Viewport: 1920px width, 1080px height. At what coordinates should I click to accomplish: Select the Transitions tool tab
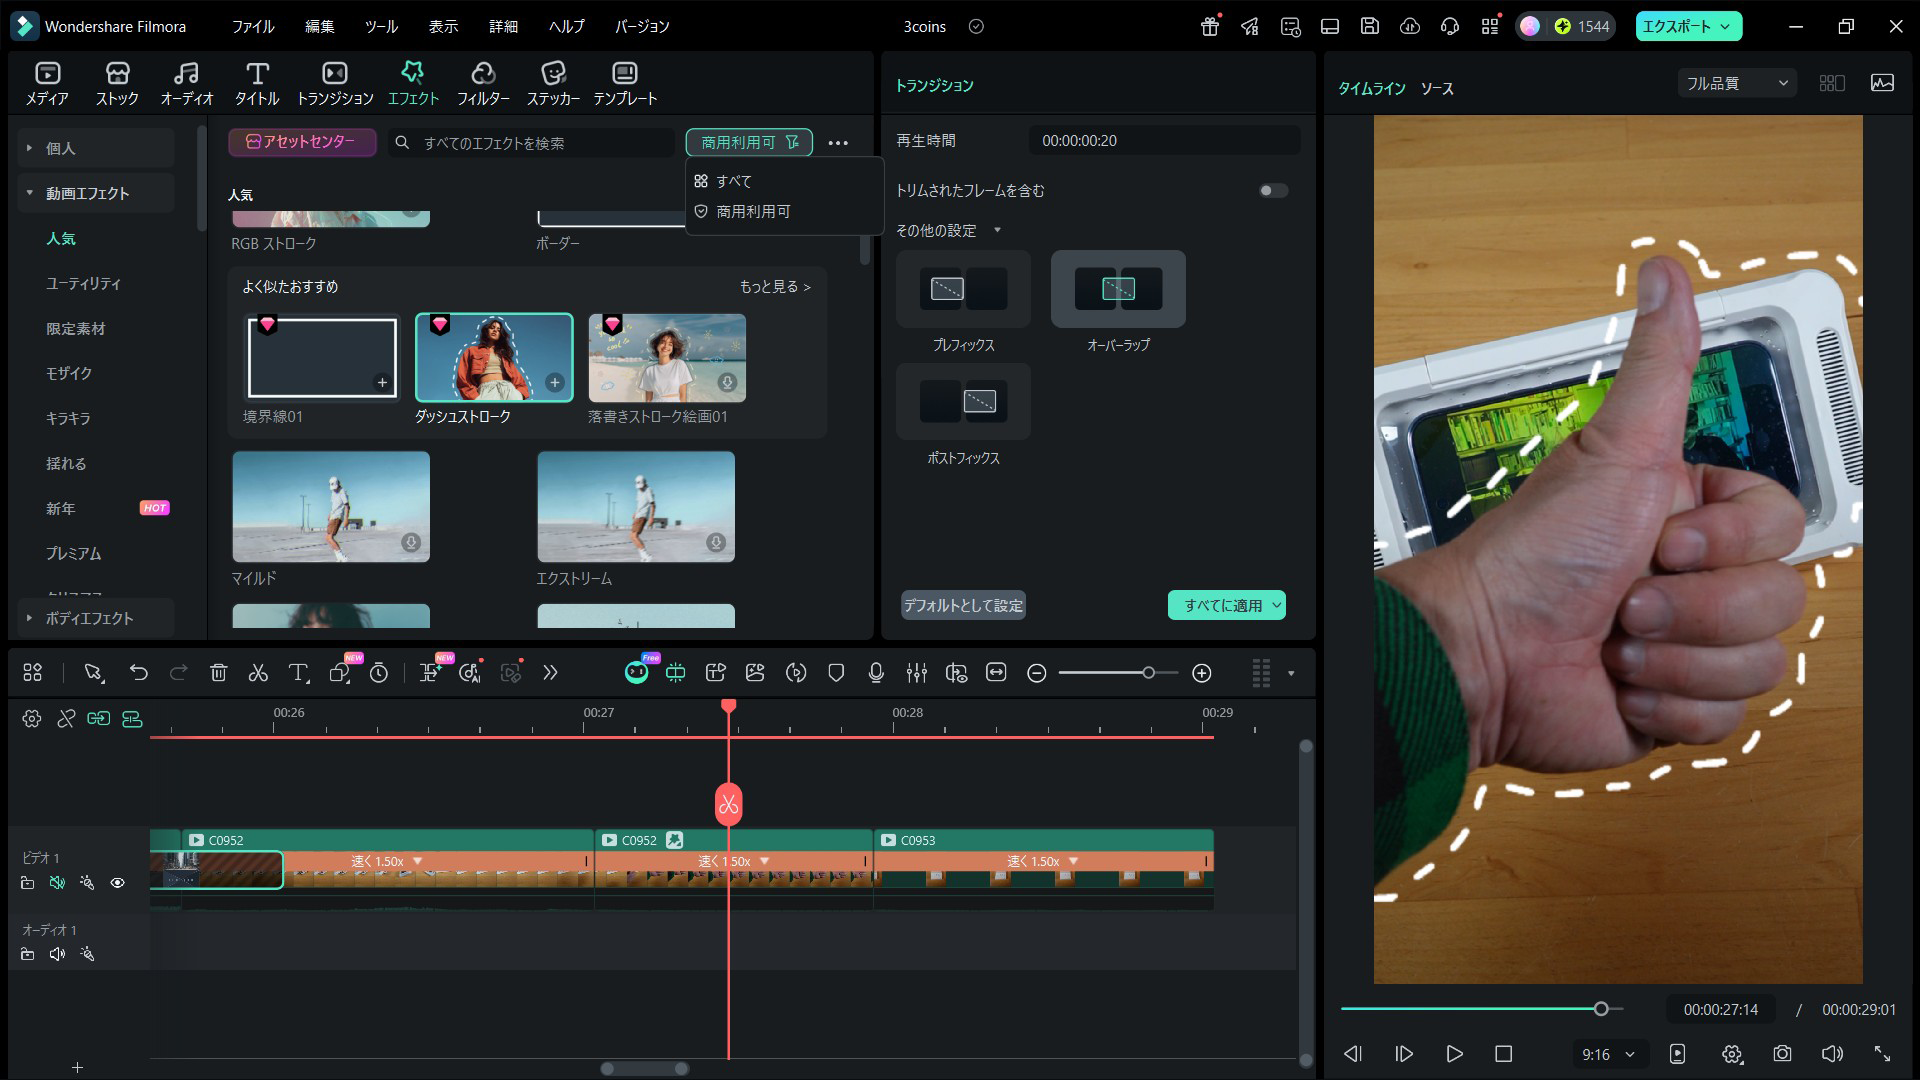[x=335, y=82]
